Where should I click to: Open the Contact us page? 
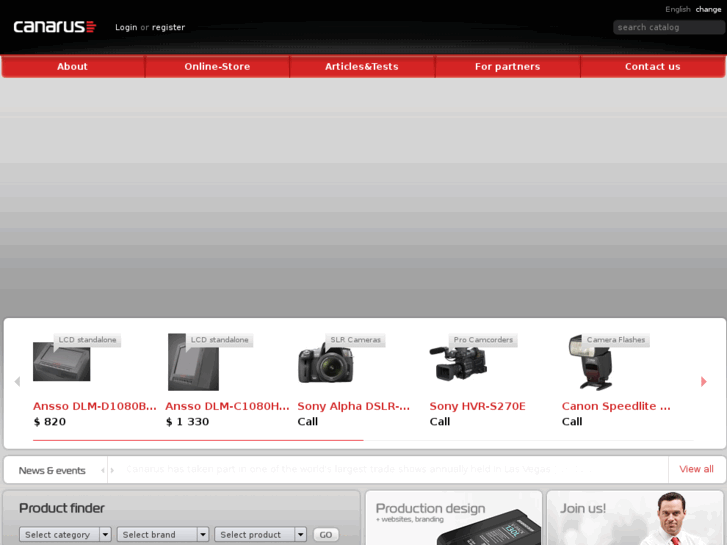[652, 66]
